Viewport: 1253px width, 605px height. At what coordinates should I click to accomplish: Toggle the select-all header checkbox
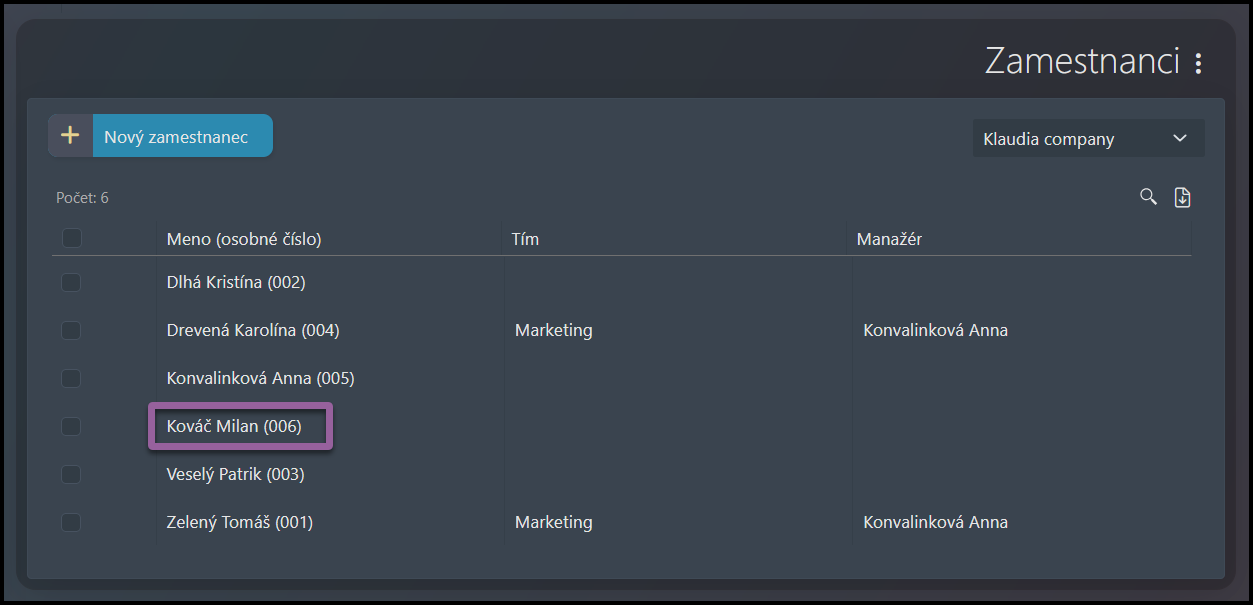[x=71, y=239]
